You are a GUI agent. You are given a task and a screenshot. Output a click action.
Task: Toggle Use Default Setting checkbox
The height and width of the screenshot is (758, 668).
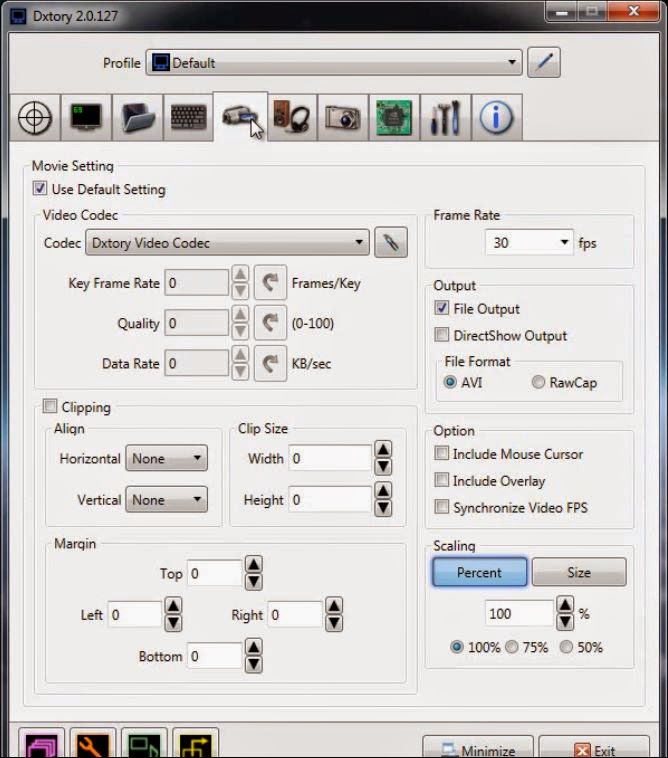pos(40,188)
